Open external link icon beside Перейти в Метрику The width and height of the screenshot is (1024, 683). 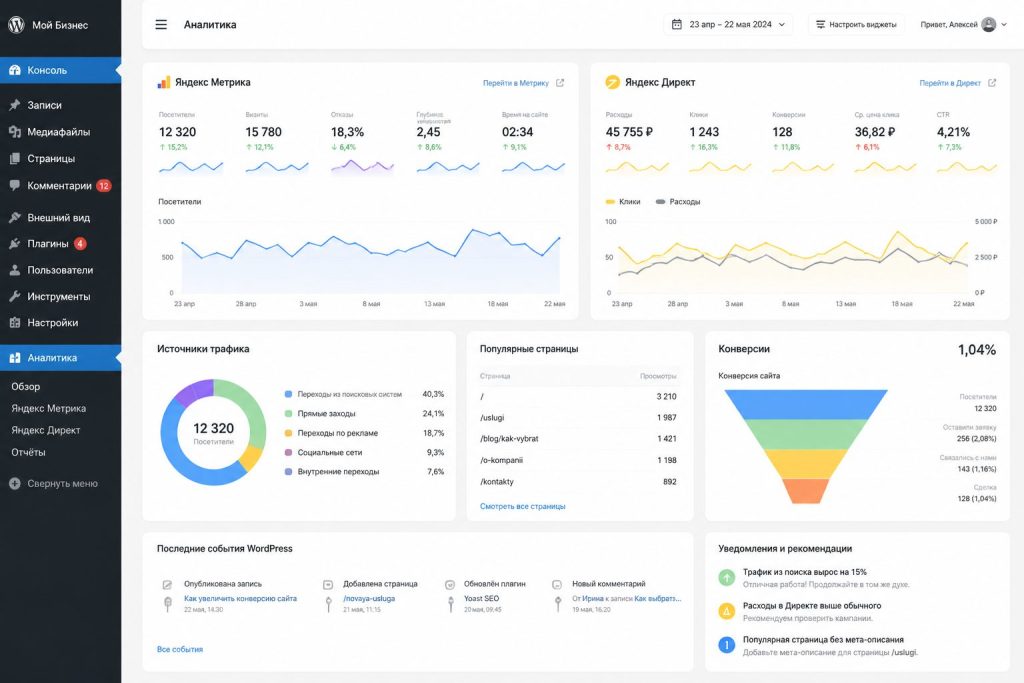(x=560, y=83)
